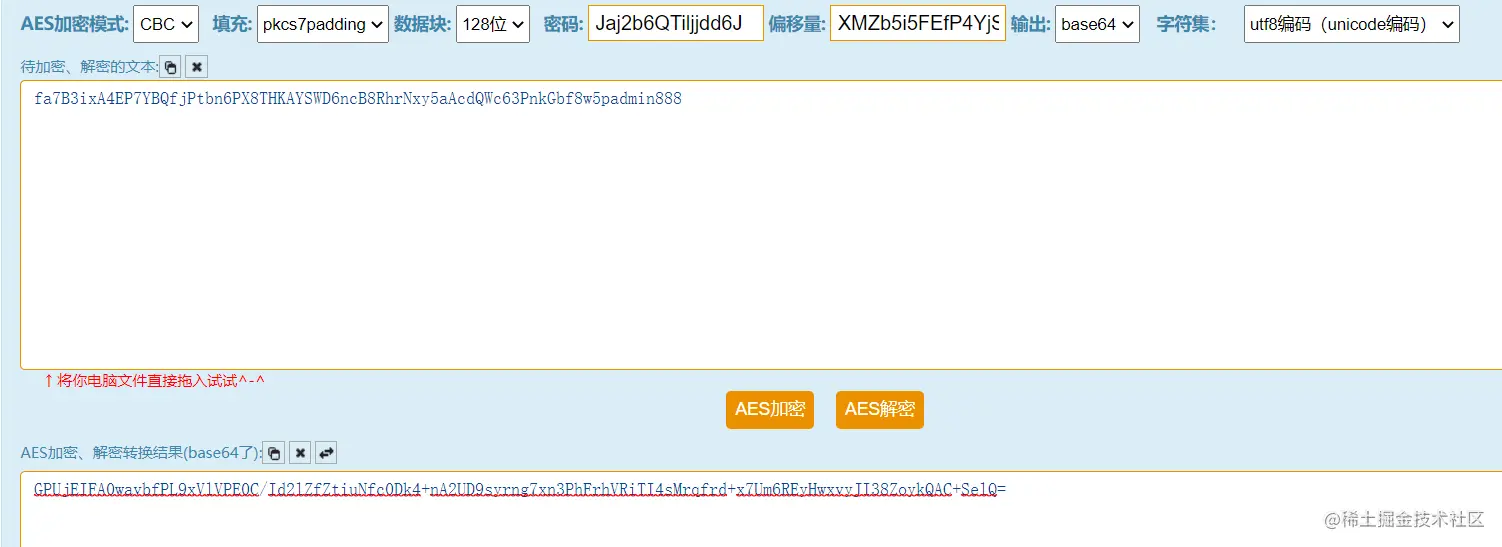Copy the input text with copy icon
The height and width of the screenshot is (547, 1502).
click(x=171, y=67)
